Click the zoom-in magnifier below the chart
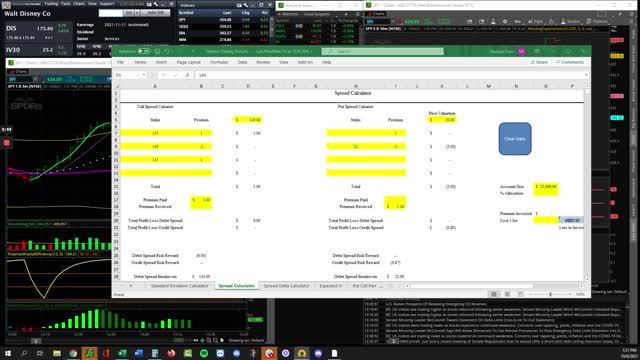 [x=209, y=340]
